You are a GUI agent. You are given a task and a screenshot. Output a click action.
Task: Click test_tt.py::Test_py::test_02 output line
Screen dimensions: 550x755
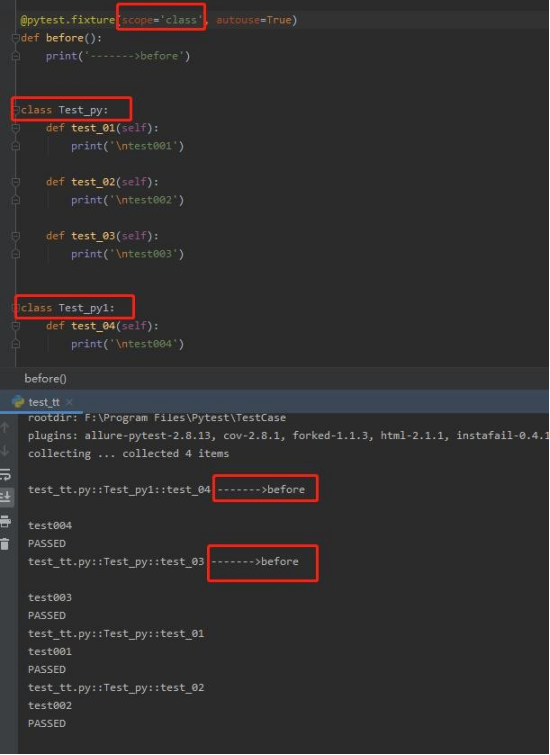(116, 687)
